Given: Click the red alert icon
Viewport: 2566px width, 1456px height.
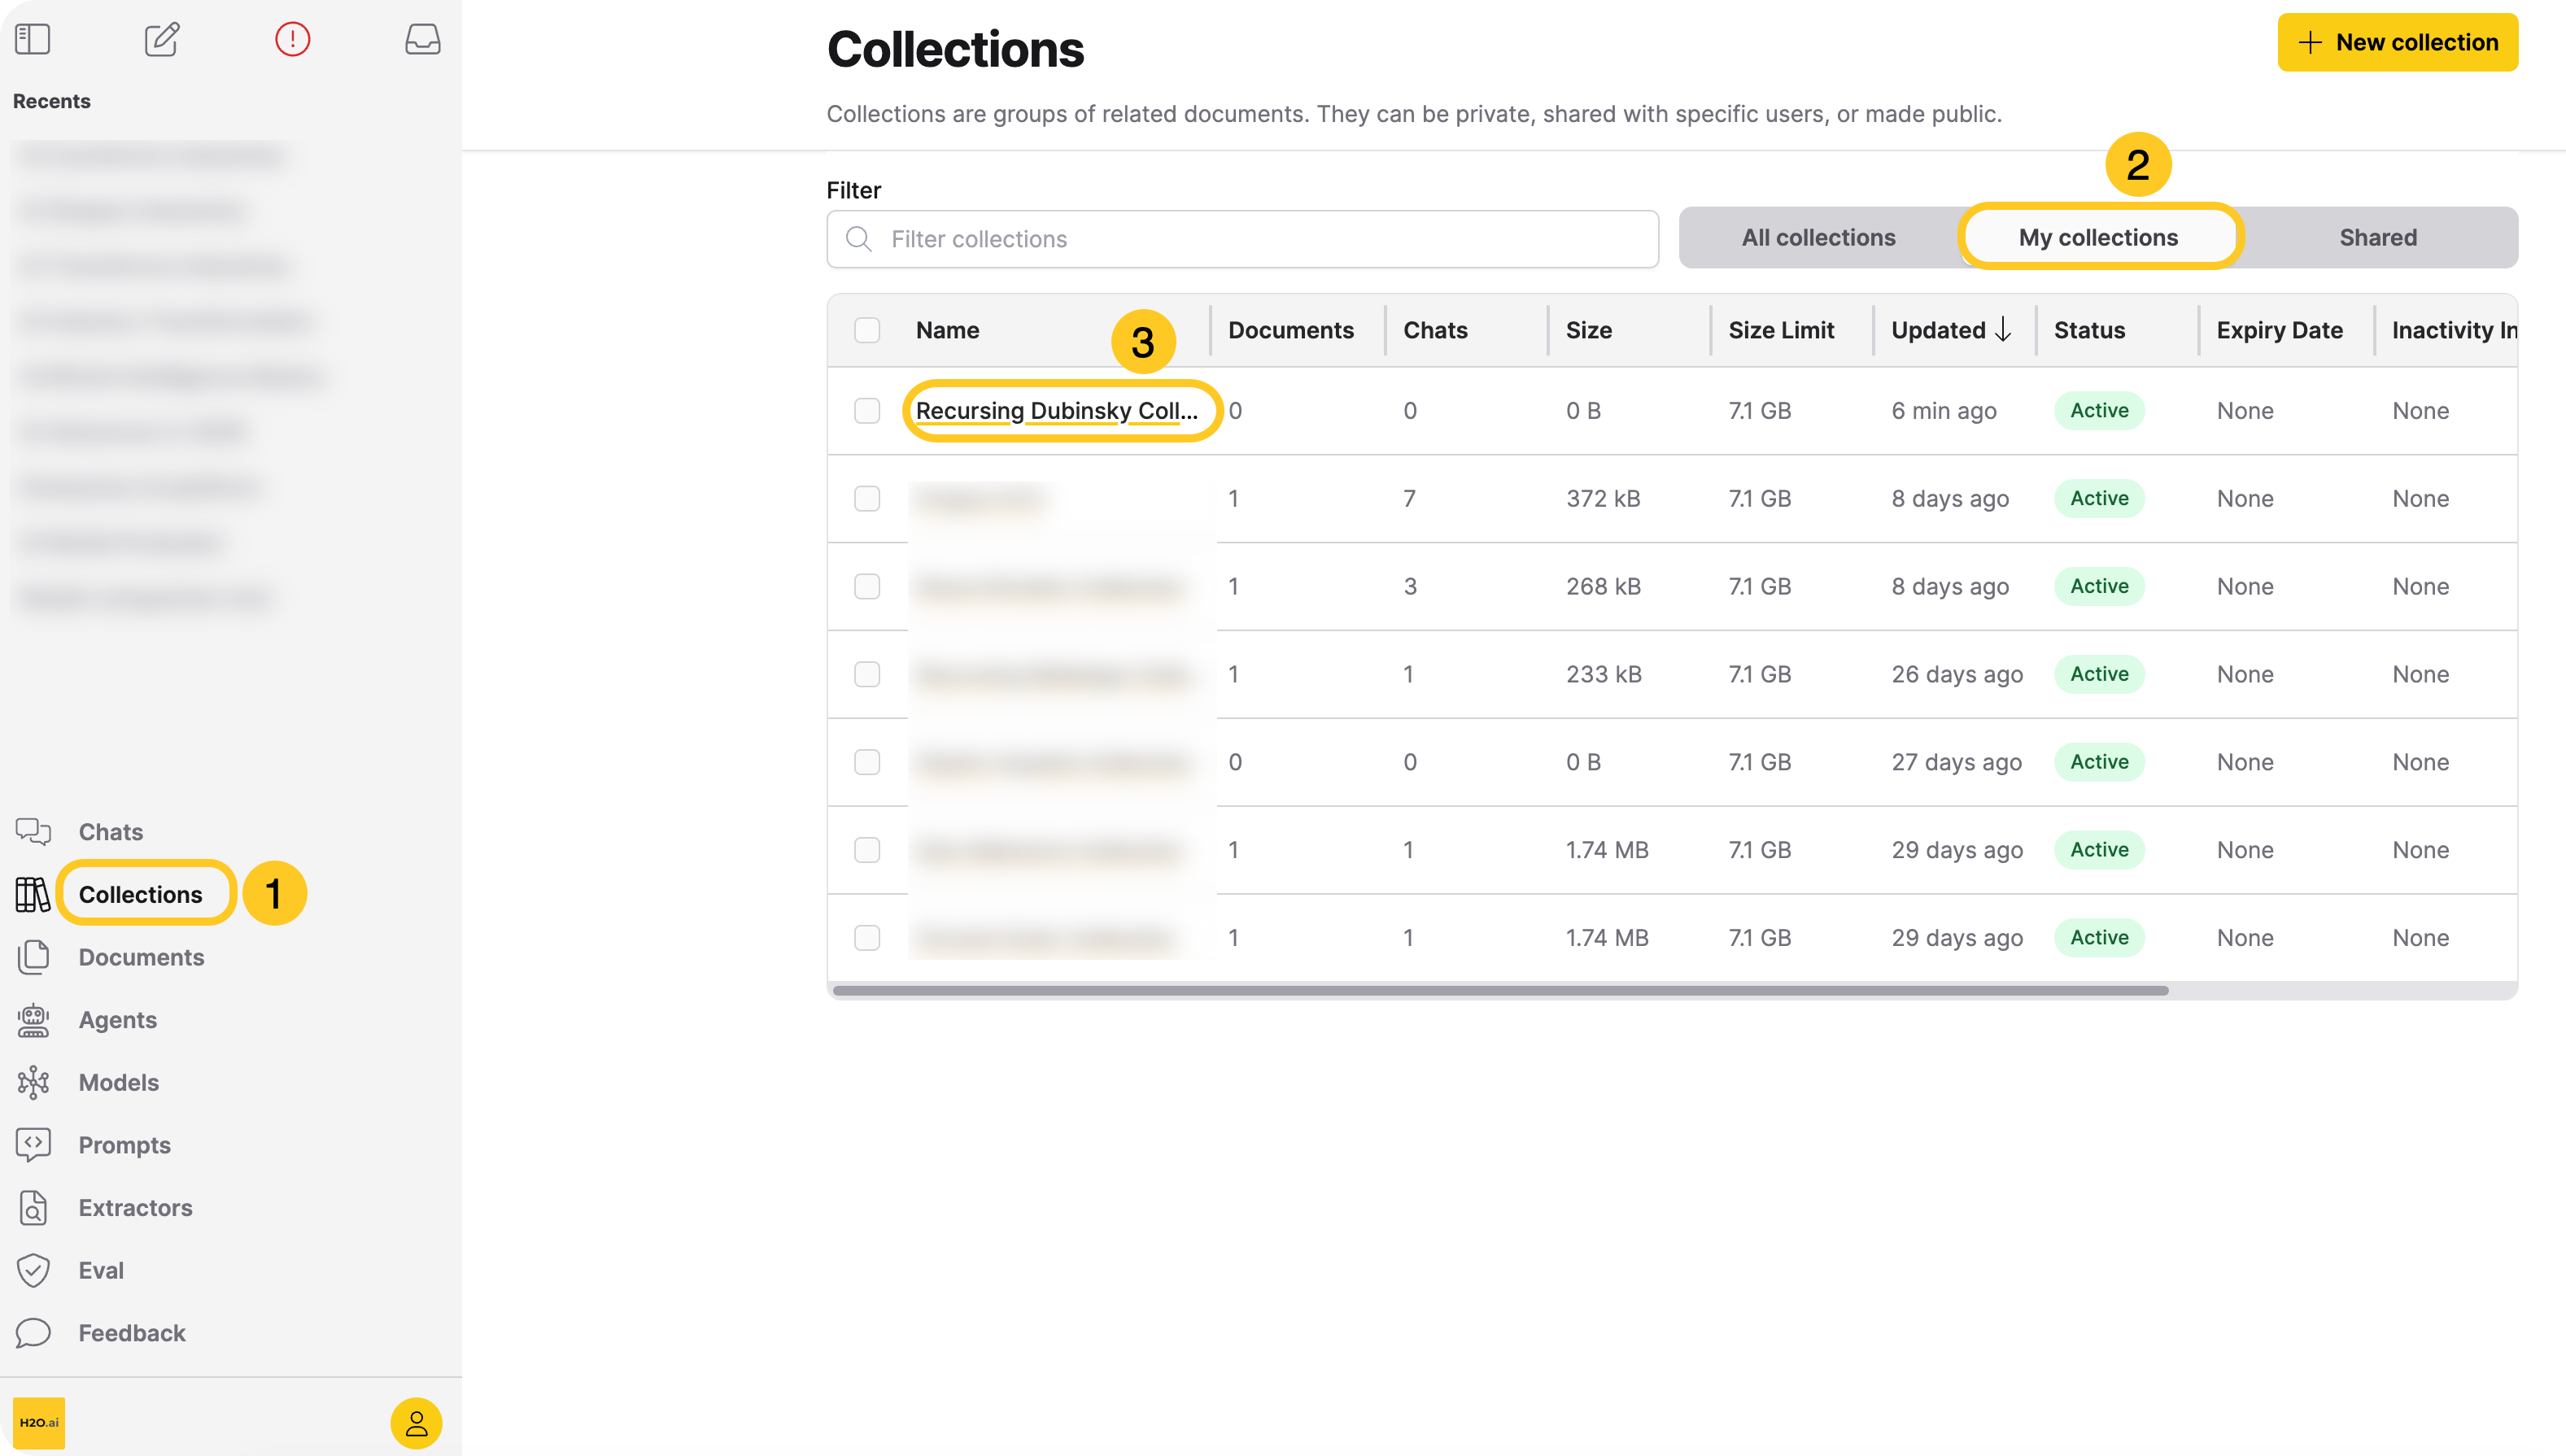Looking at the screenshot, I should tap(292, 39).
